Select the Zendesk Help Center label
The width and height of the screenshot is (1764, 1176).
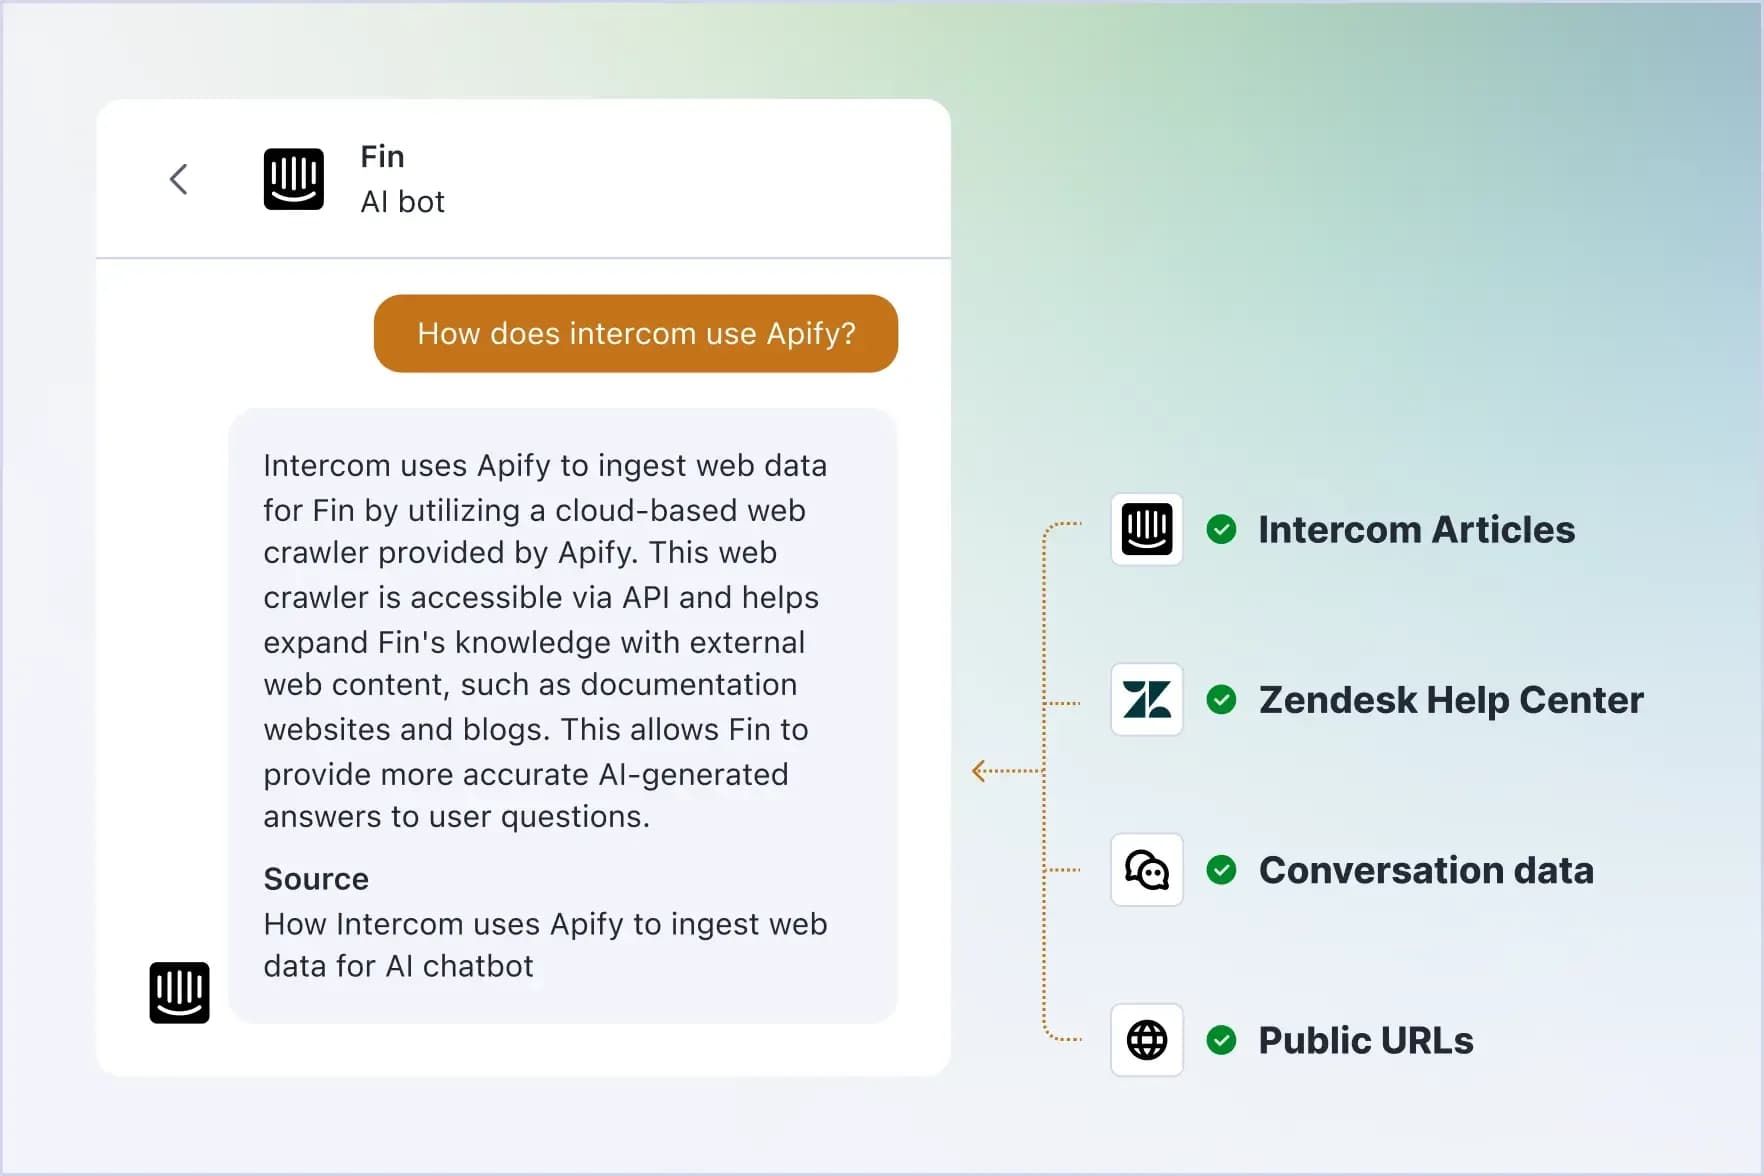[1450, 700]
